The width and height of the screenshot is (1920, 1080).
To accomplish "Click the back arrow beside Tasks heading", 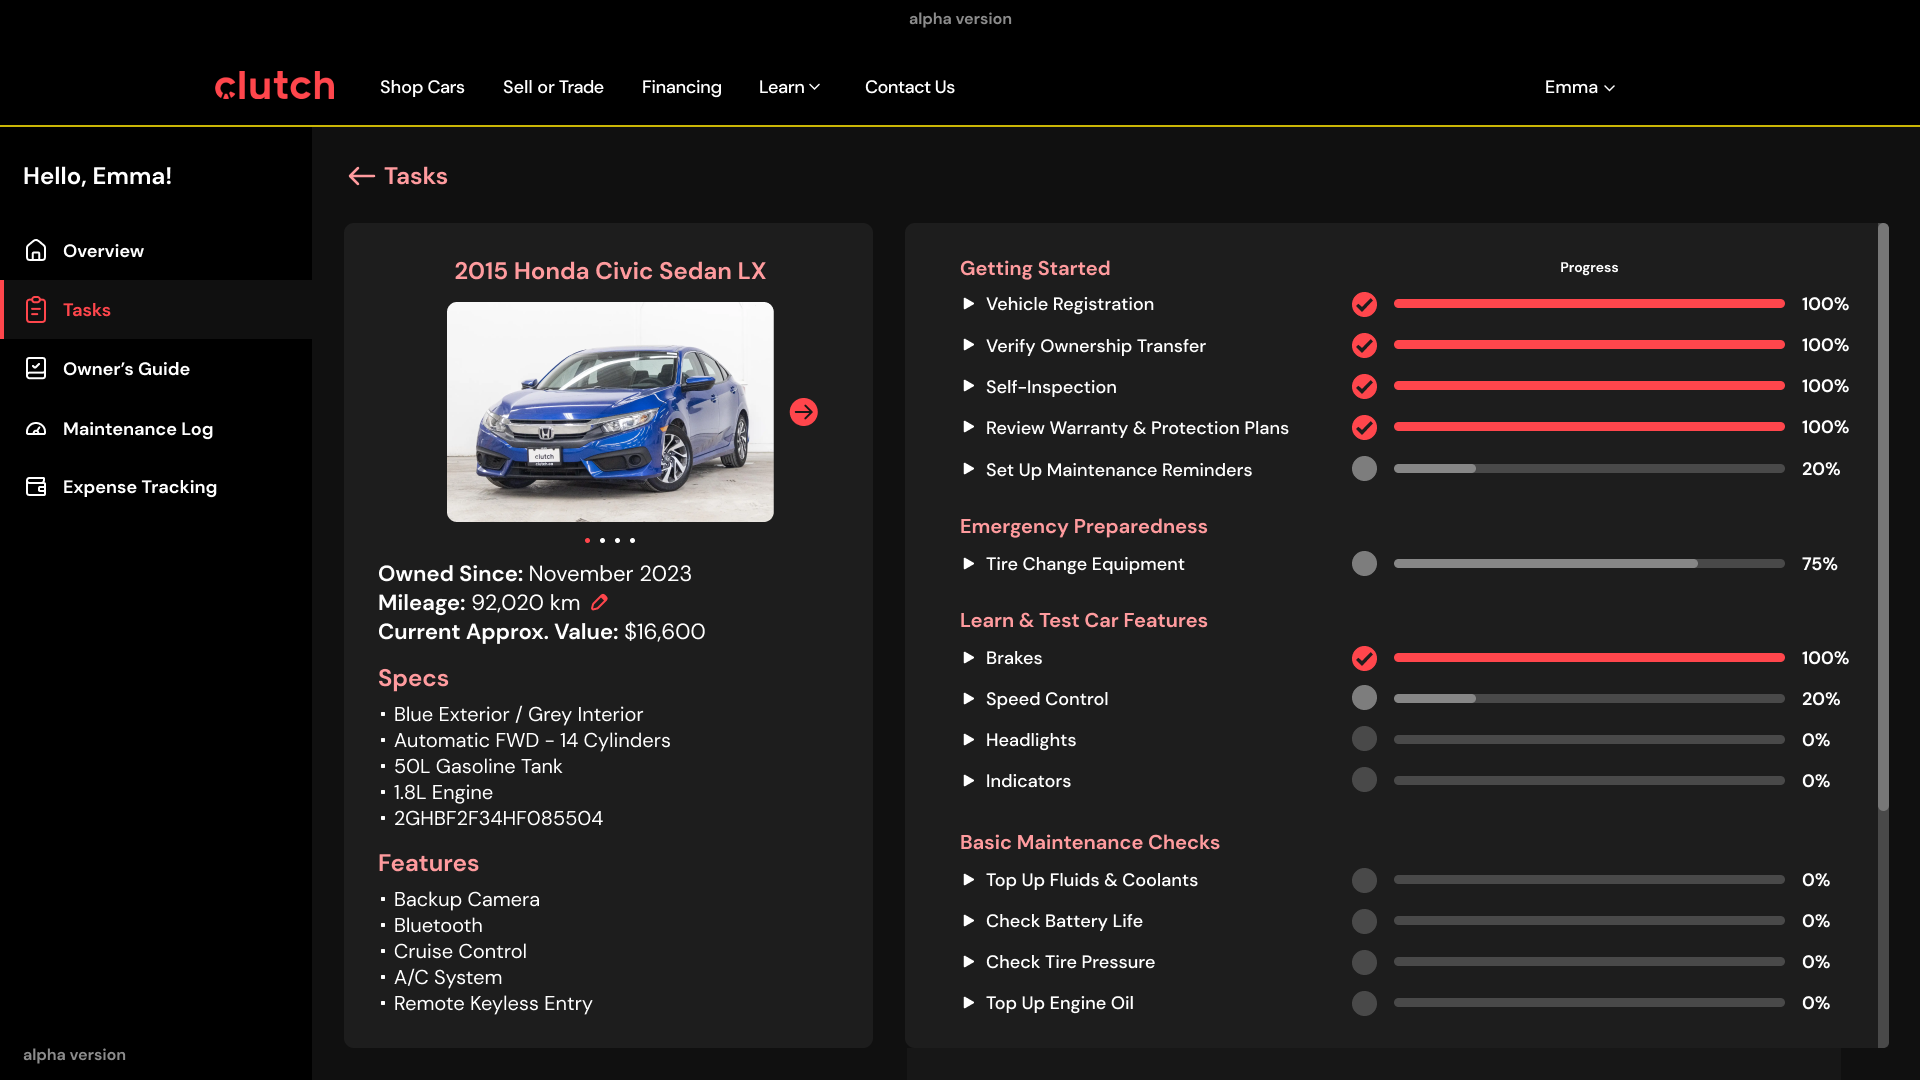I will [x=361, y=176].
